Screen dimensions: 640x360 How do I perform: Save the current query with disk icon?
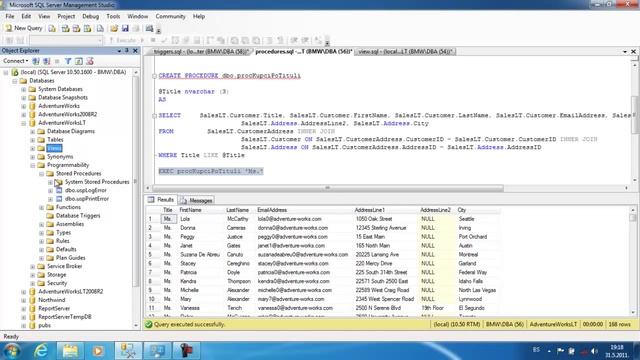tap(125, 28)
